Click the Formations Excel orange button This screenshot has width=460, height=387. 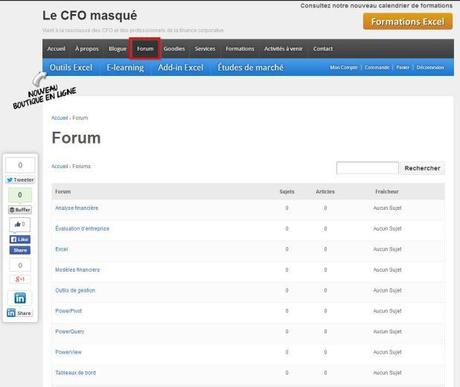point(408,22)
